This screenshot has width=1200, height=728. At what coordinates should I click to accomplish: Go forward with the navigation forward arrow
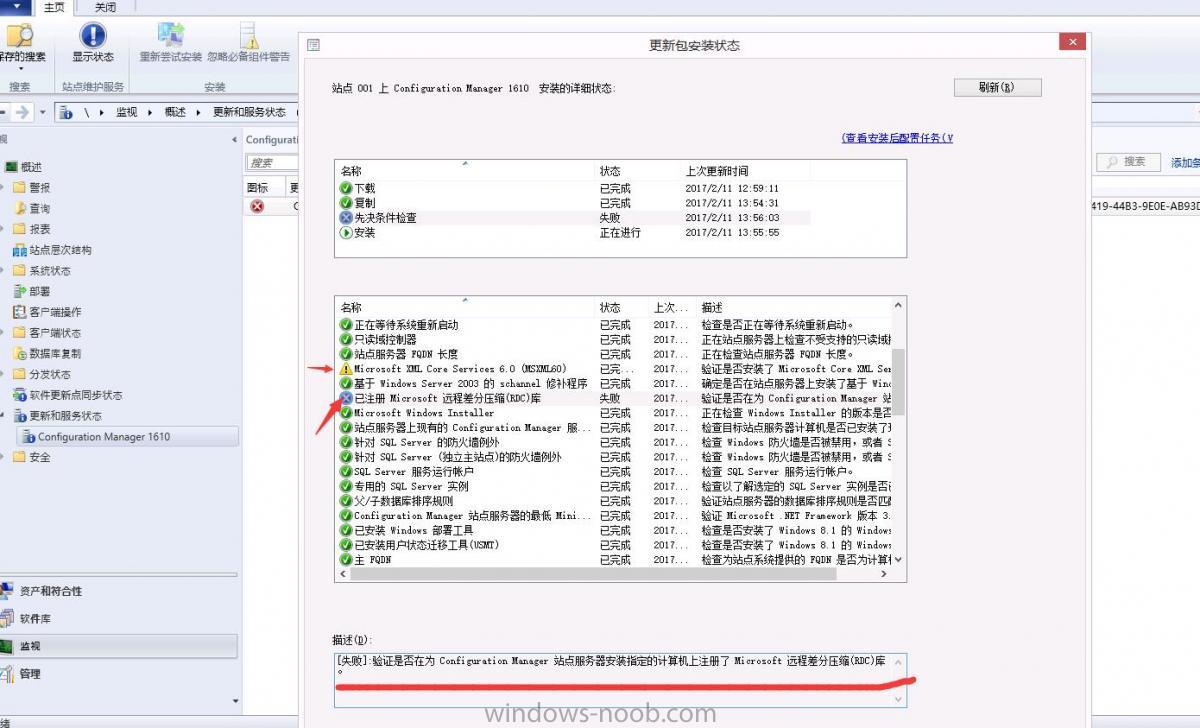[22, 112]
